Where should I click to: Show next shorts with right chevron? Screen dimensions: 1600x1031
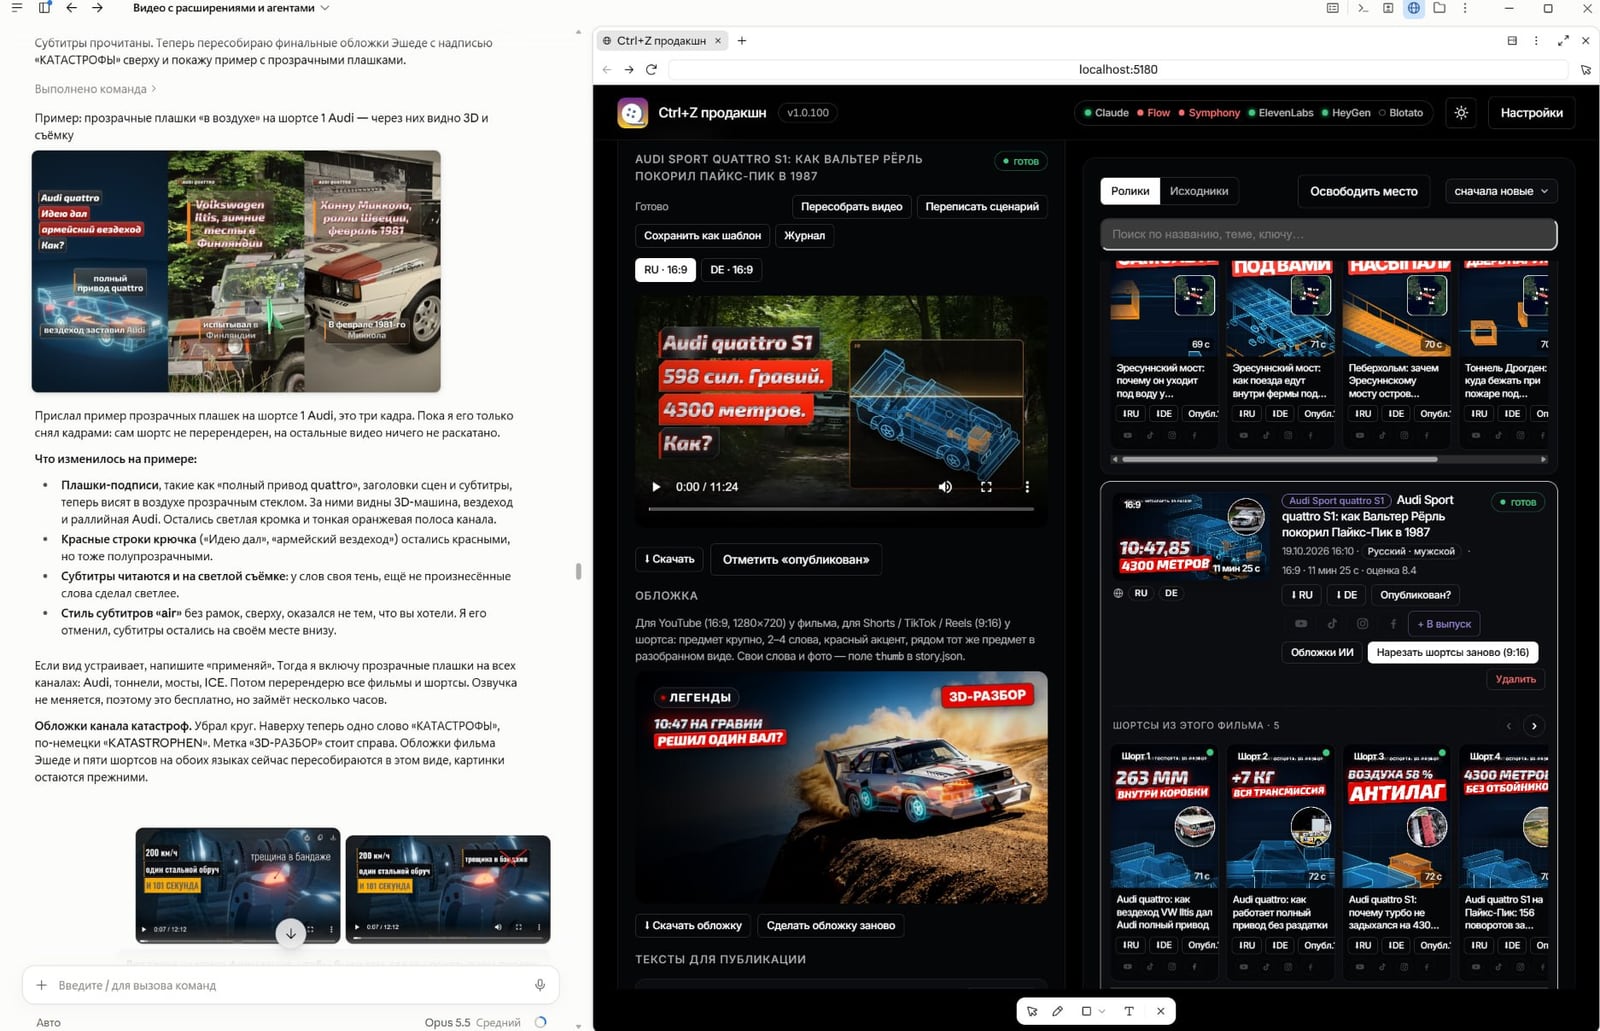tap(1534, 726)
